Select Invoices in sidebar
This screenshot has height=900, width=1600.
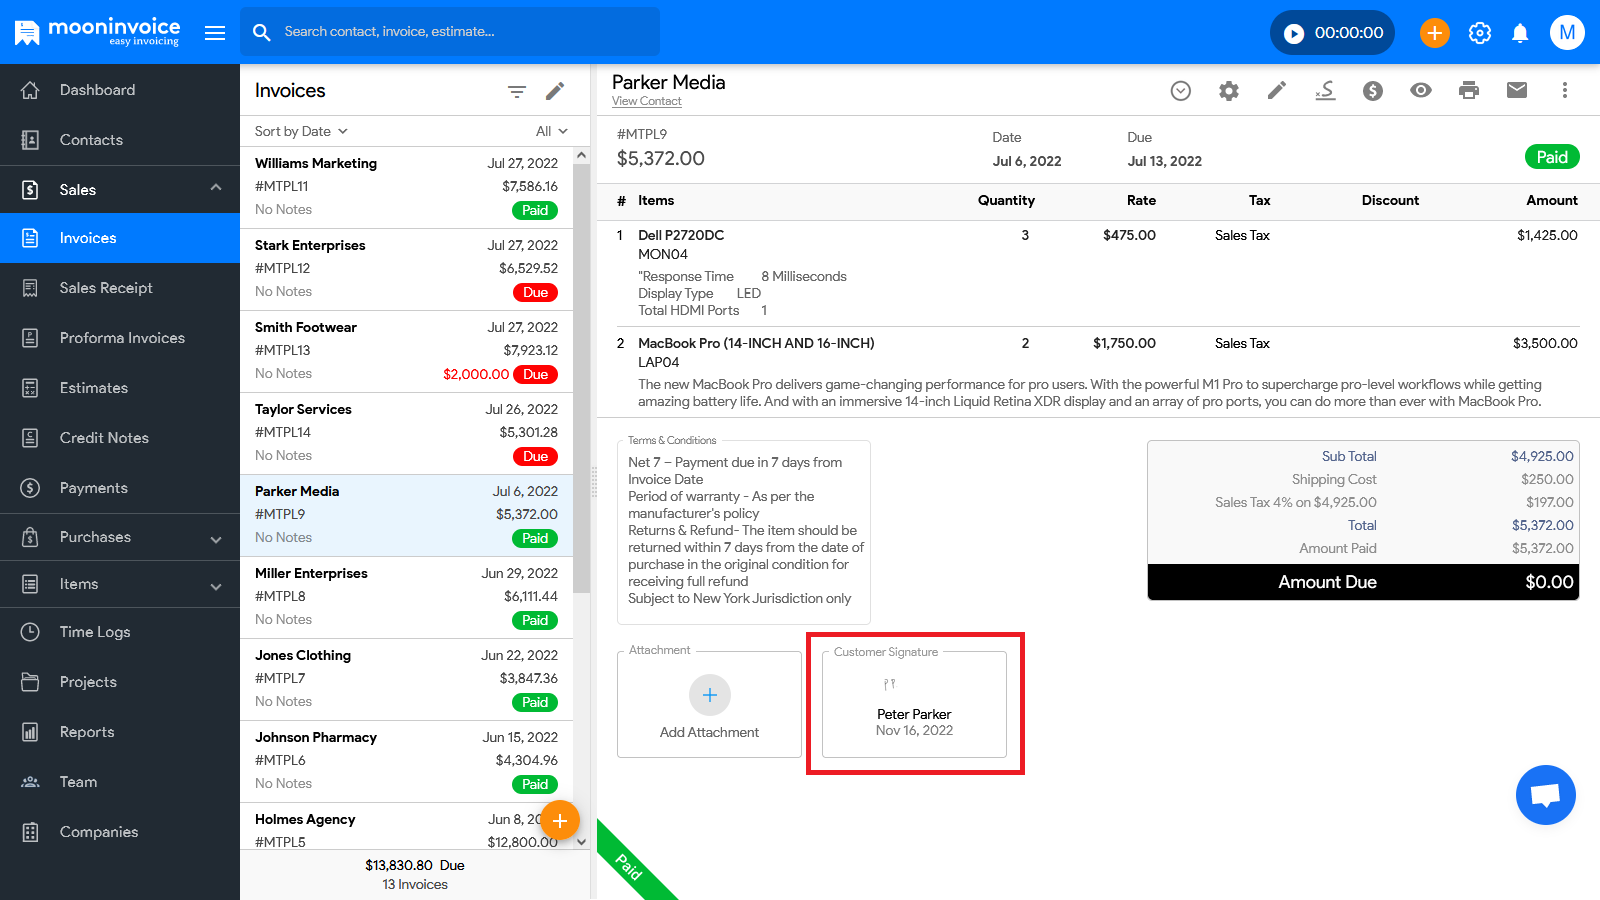tap(120, 238)
